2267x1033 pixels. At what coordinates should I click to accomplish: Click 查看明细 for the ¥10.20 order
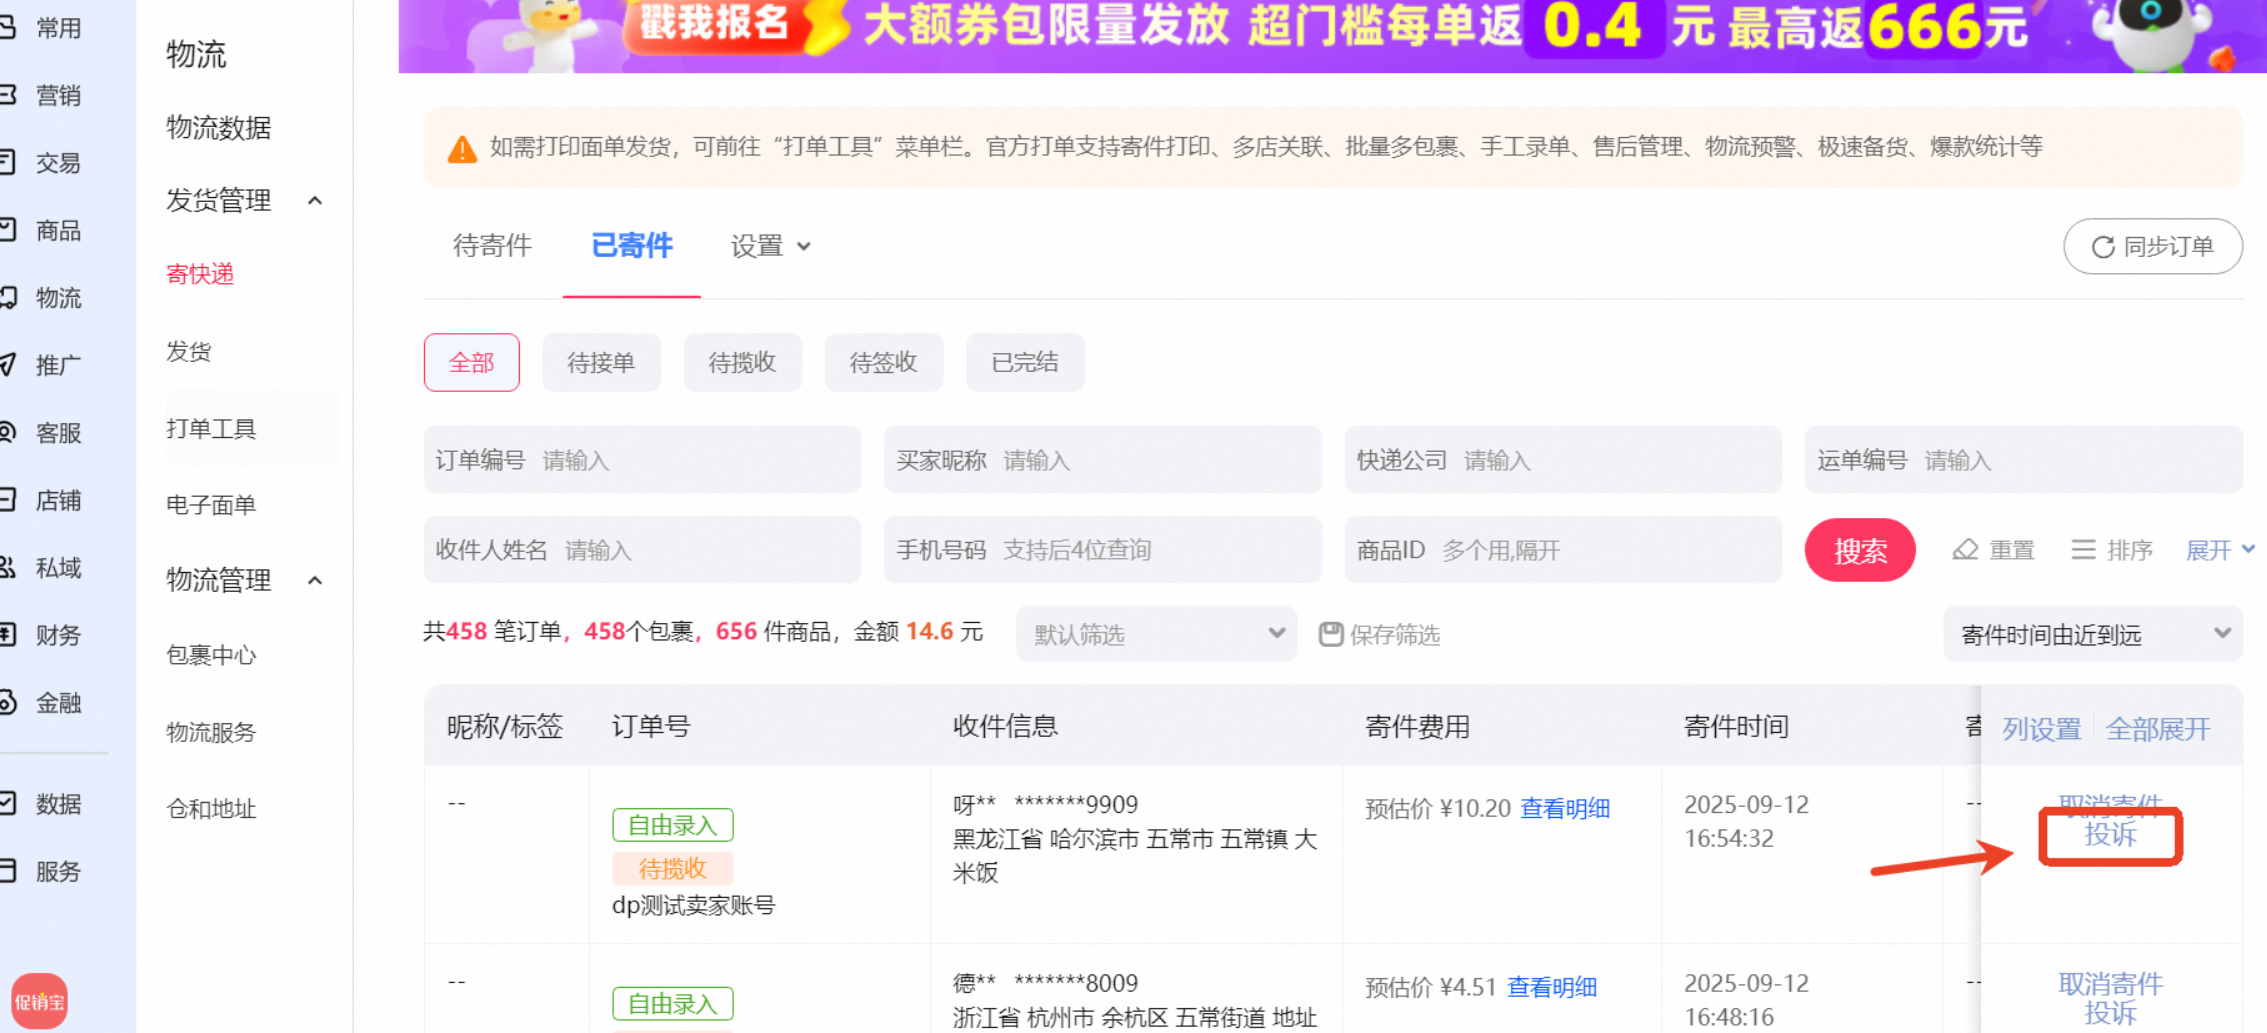tap(1565, 808)
